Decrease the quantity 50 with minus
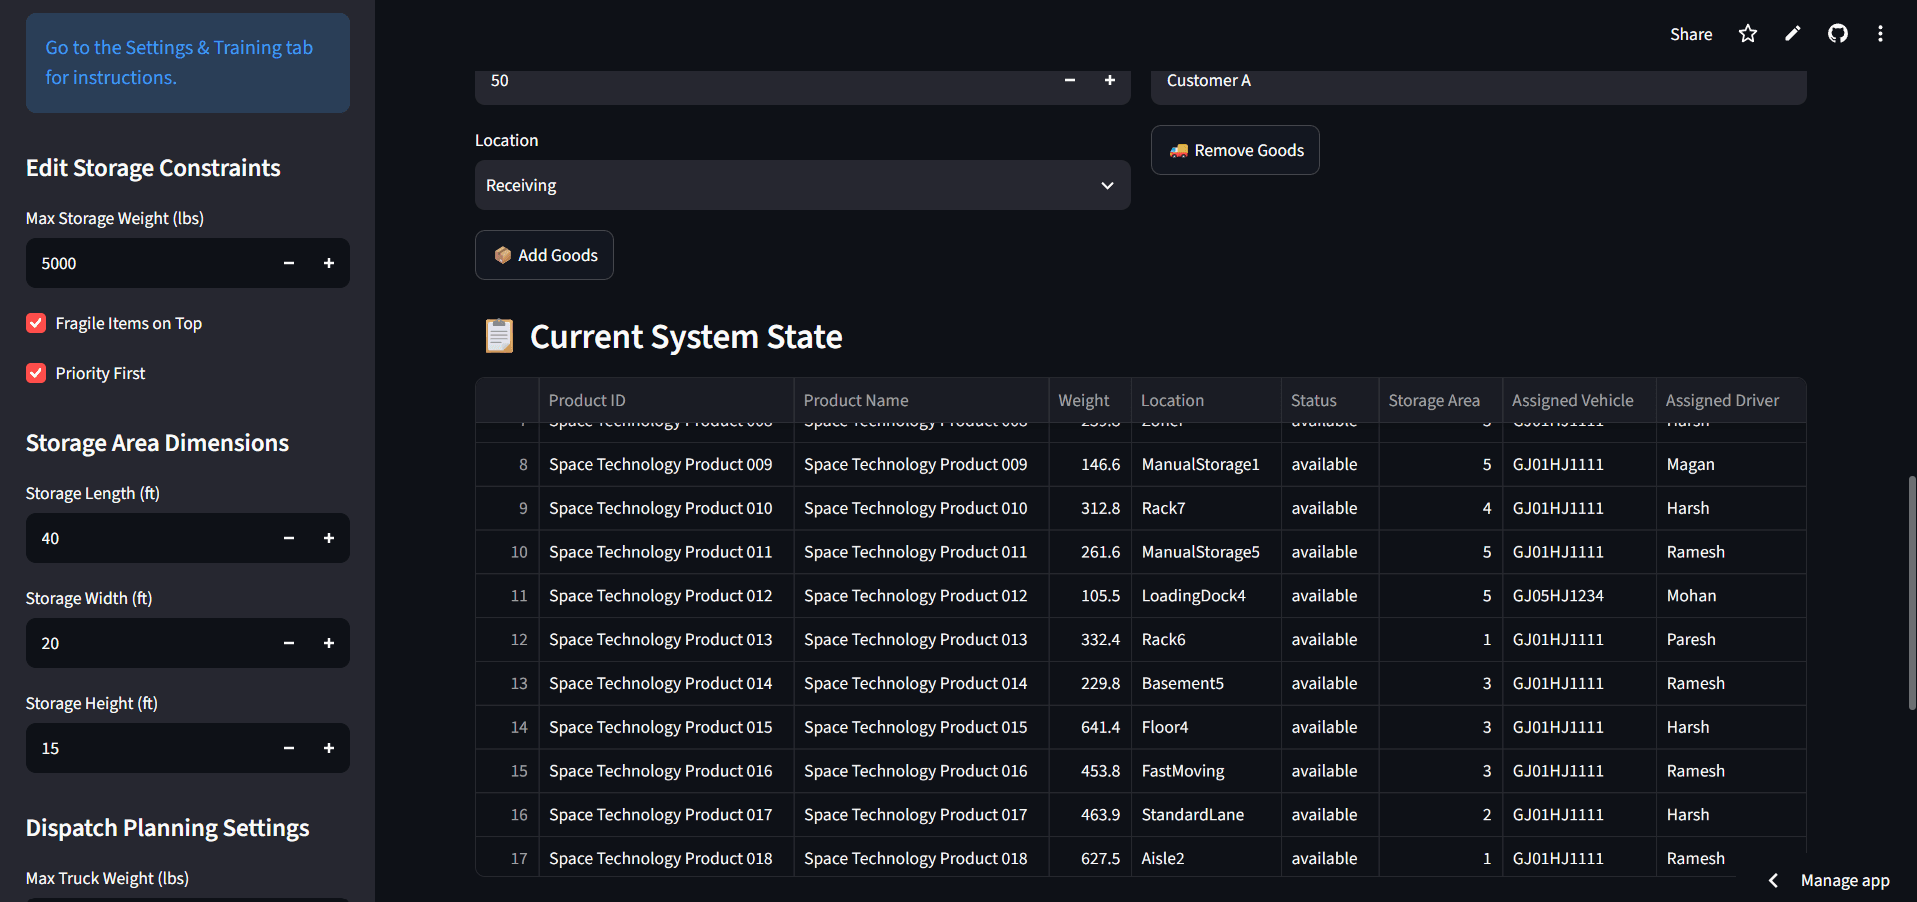The width and height of the screenshot is (1917, 902). pos(1070,81)
